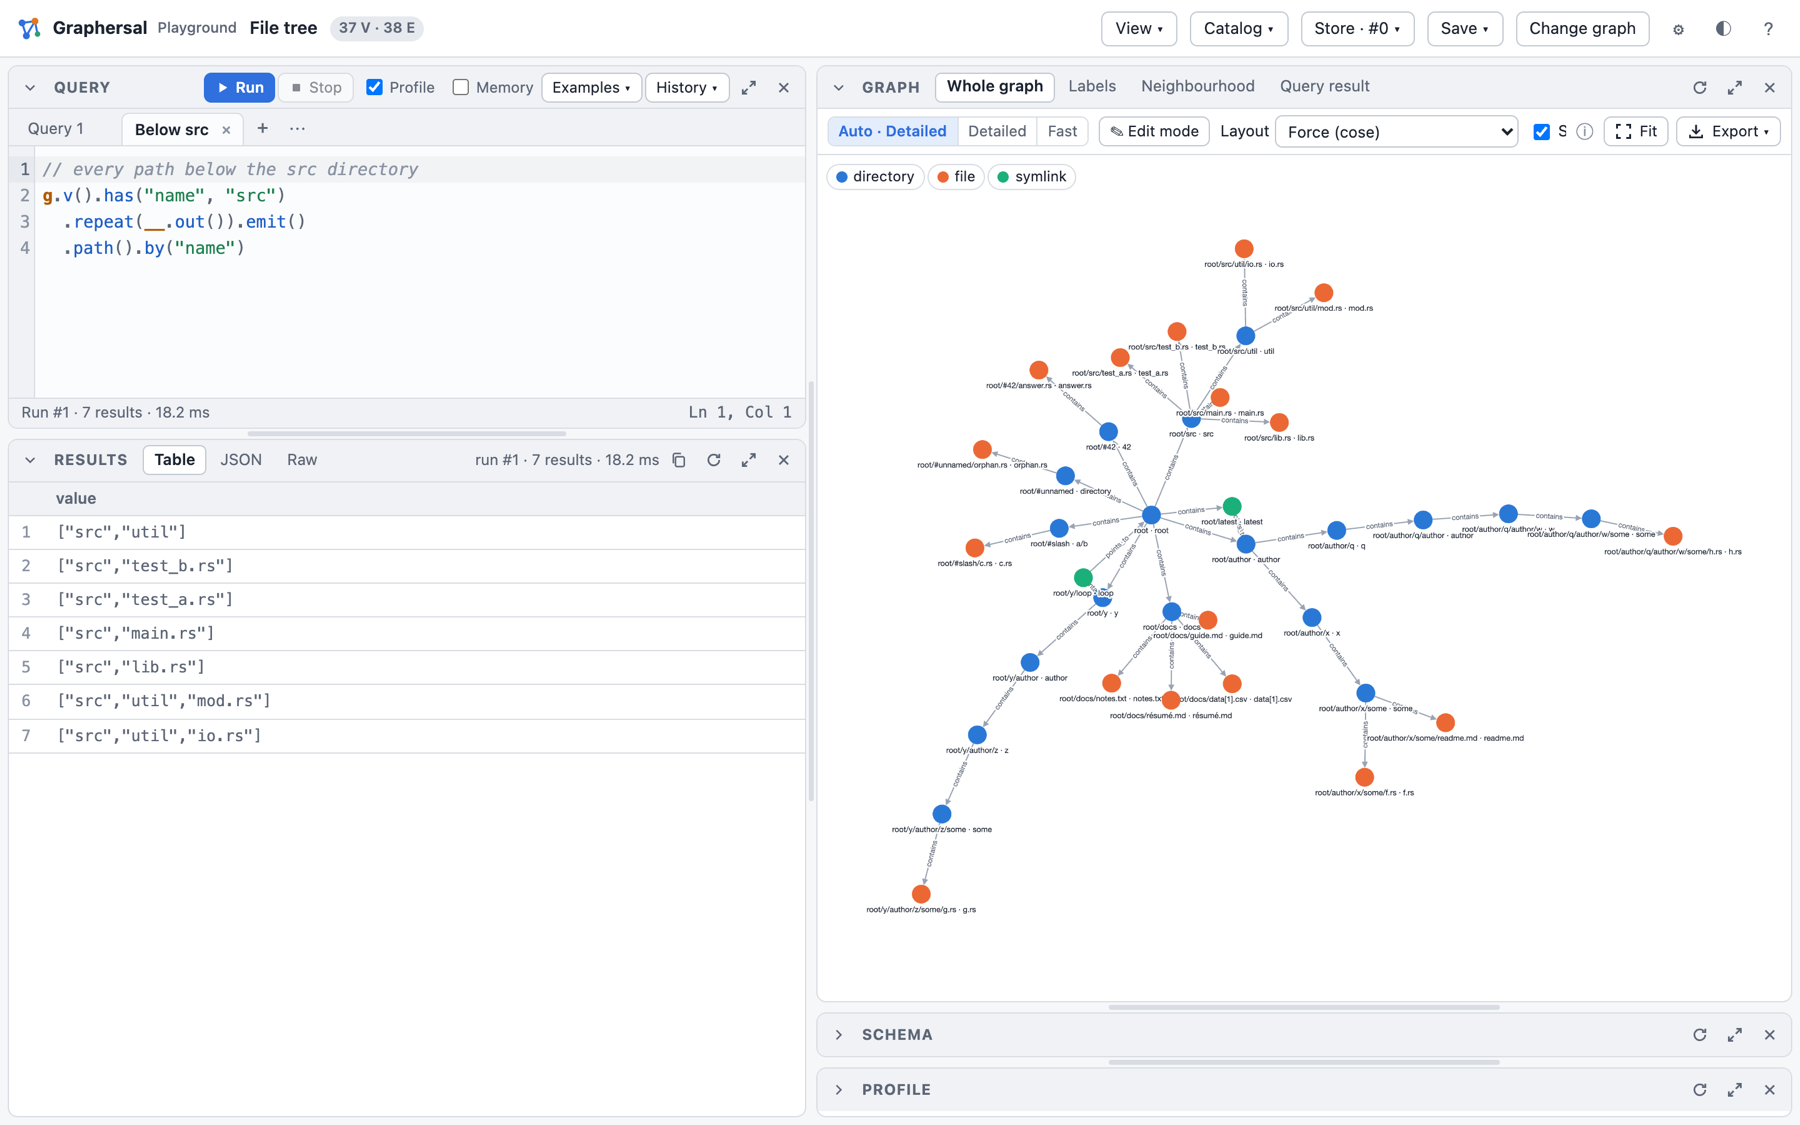Toggle the dark/light theme icon
Viewport: 1800px width, 1125px height.
click(x=1723, y=29)
